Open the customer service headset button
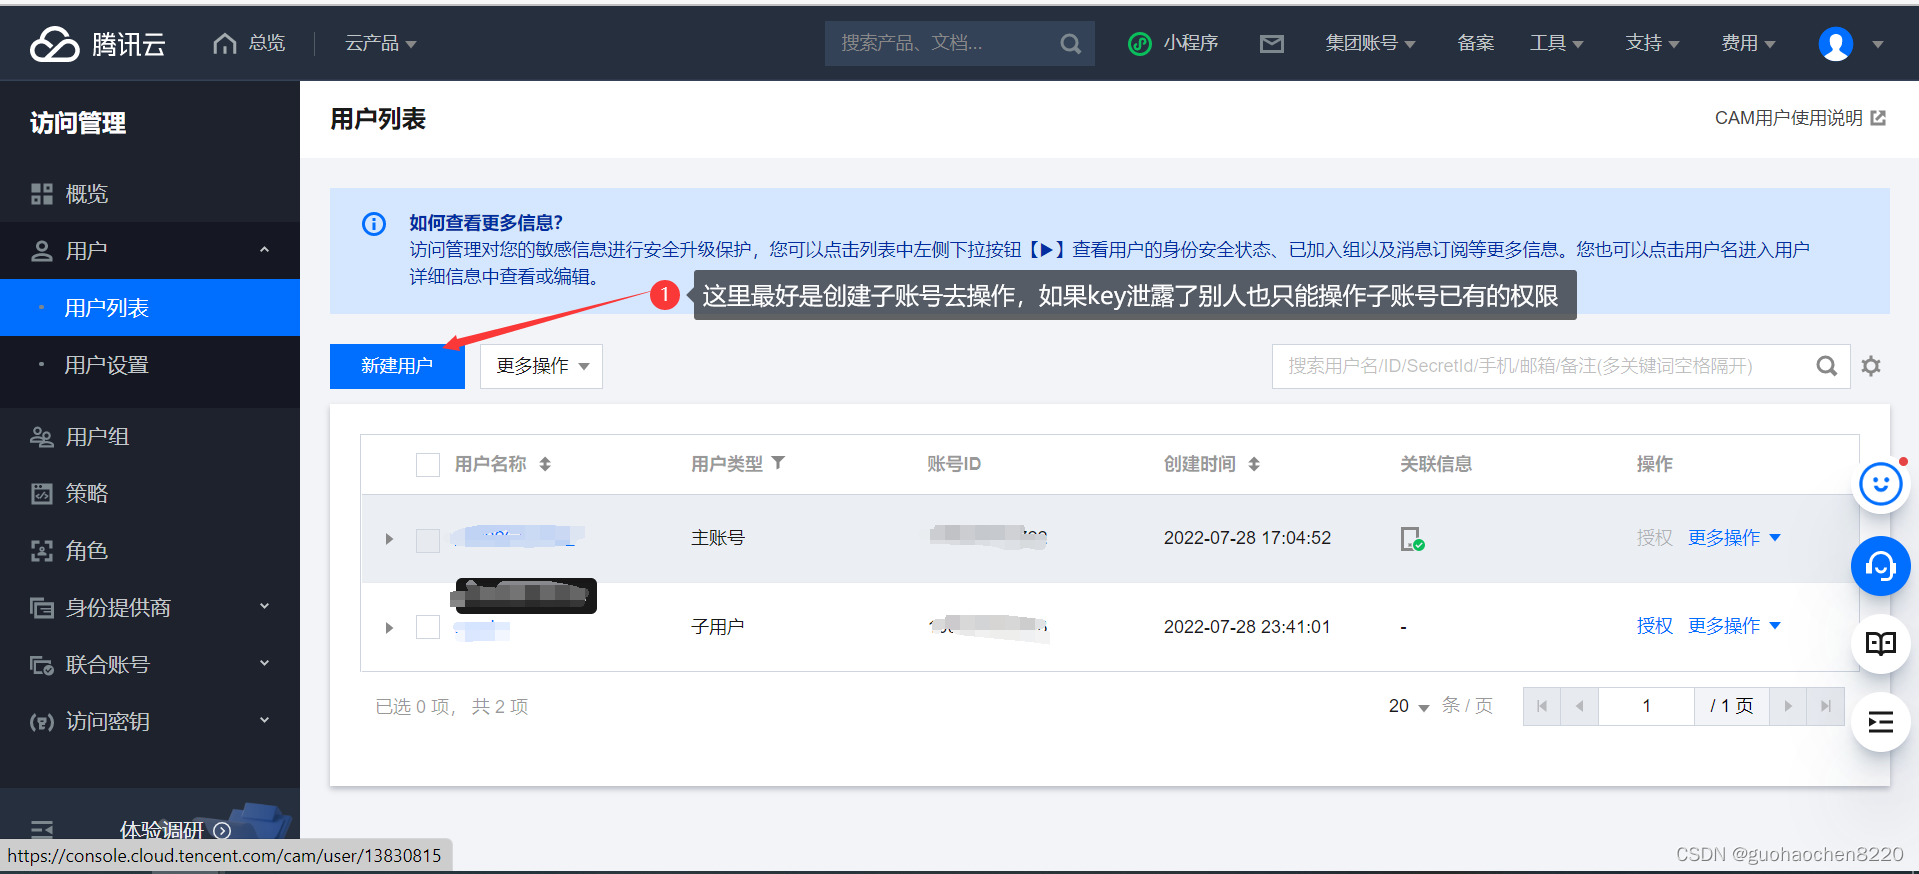Image resolution: width=1919 pixels, height=874 pixels. [x=1880, y=566]
